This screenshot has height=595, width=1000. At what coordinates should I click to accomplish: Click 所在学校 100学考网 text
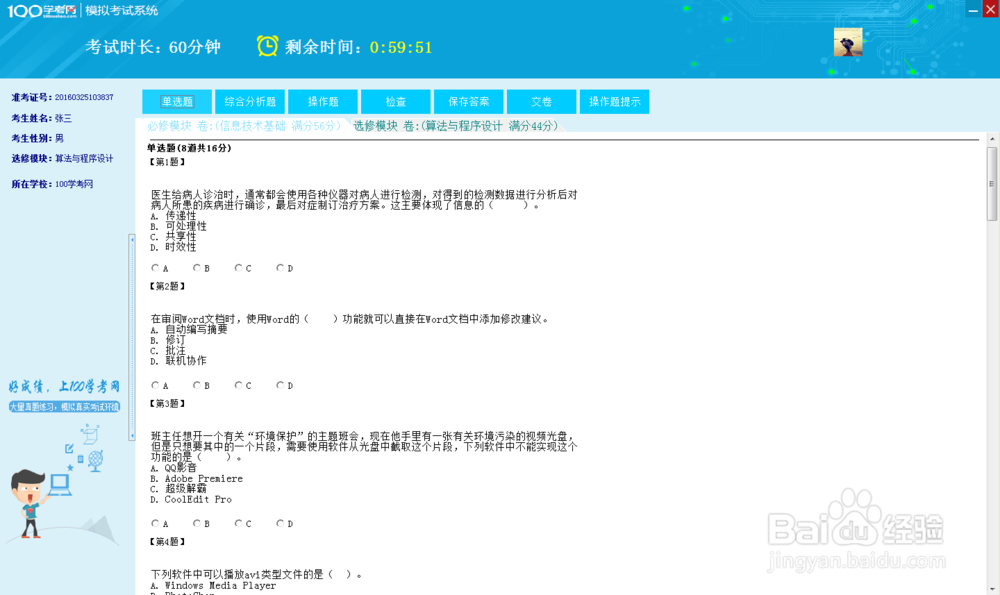pyautogui.click(x=52, y=184)
